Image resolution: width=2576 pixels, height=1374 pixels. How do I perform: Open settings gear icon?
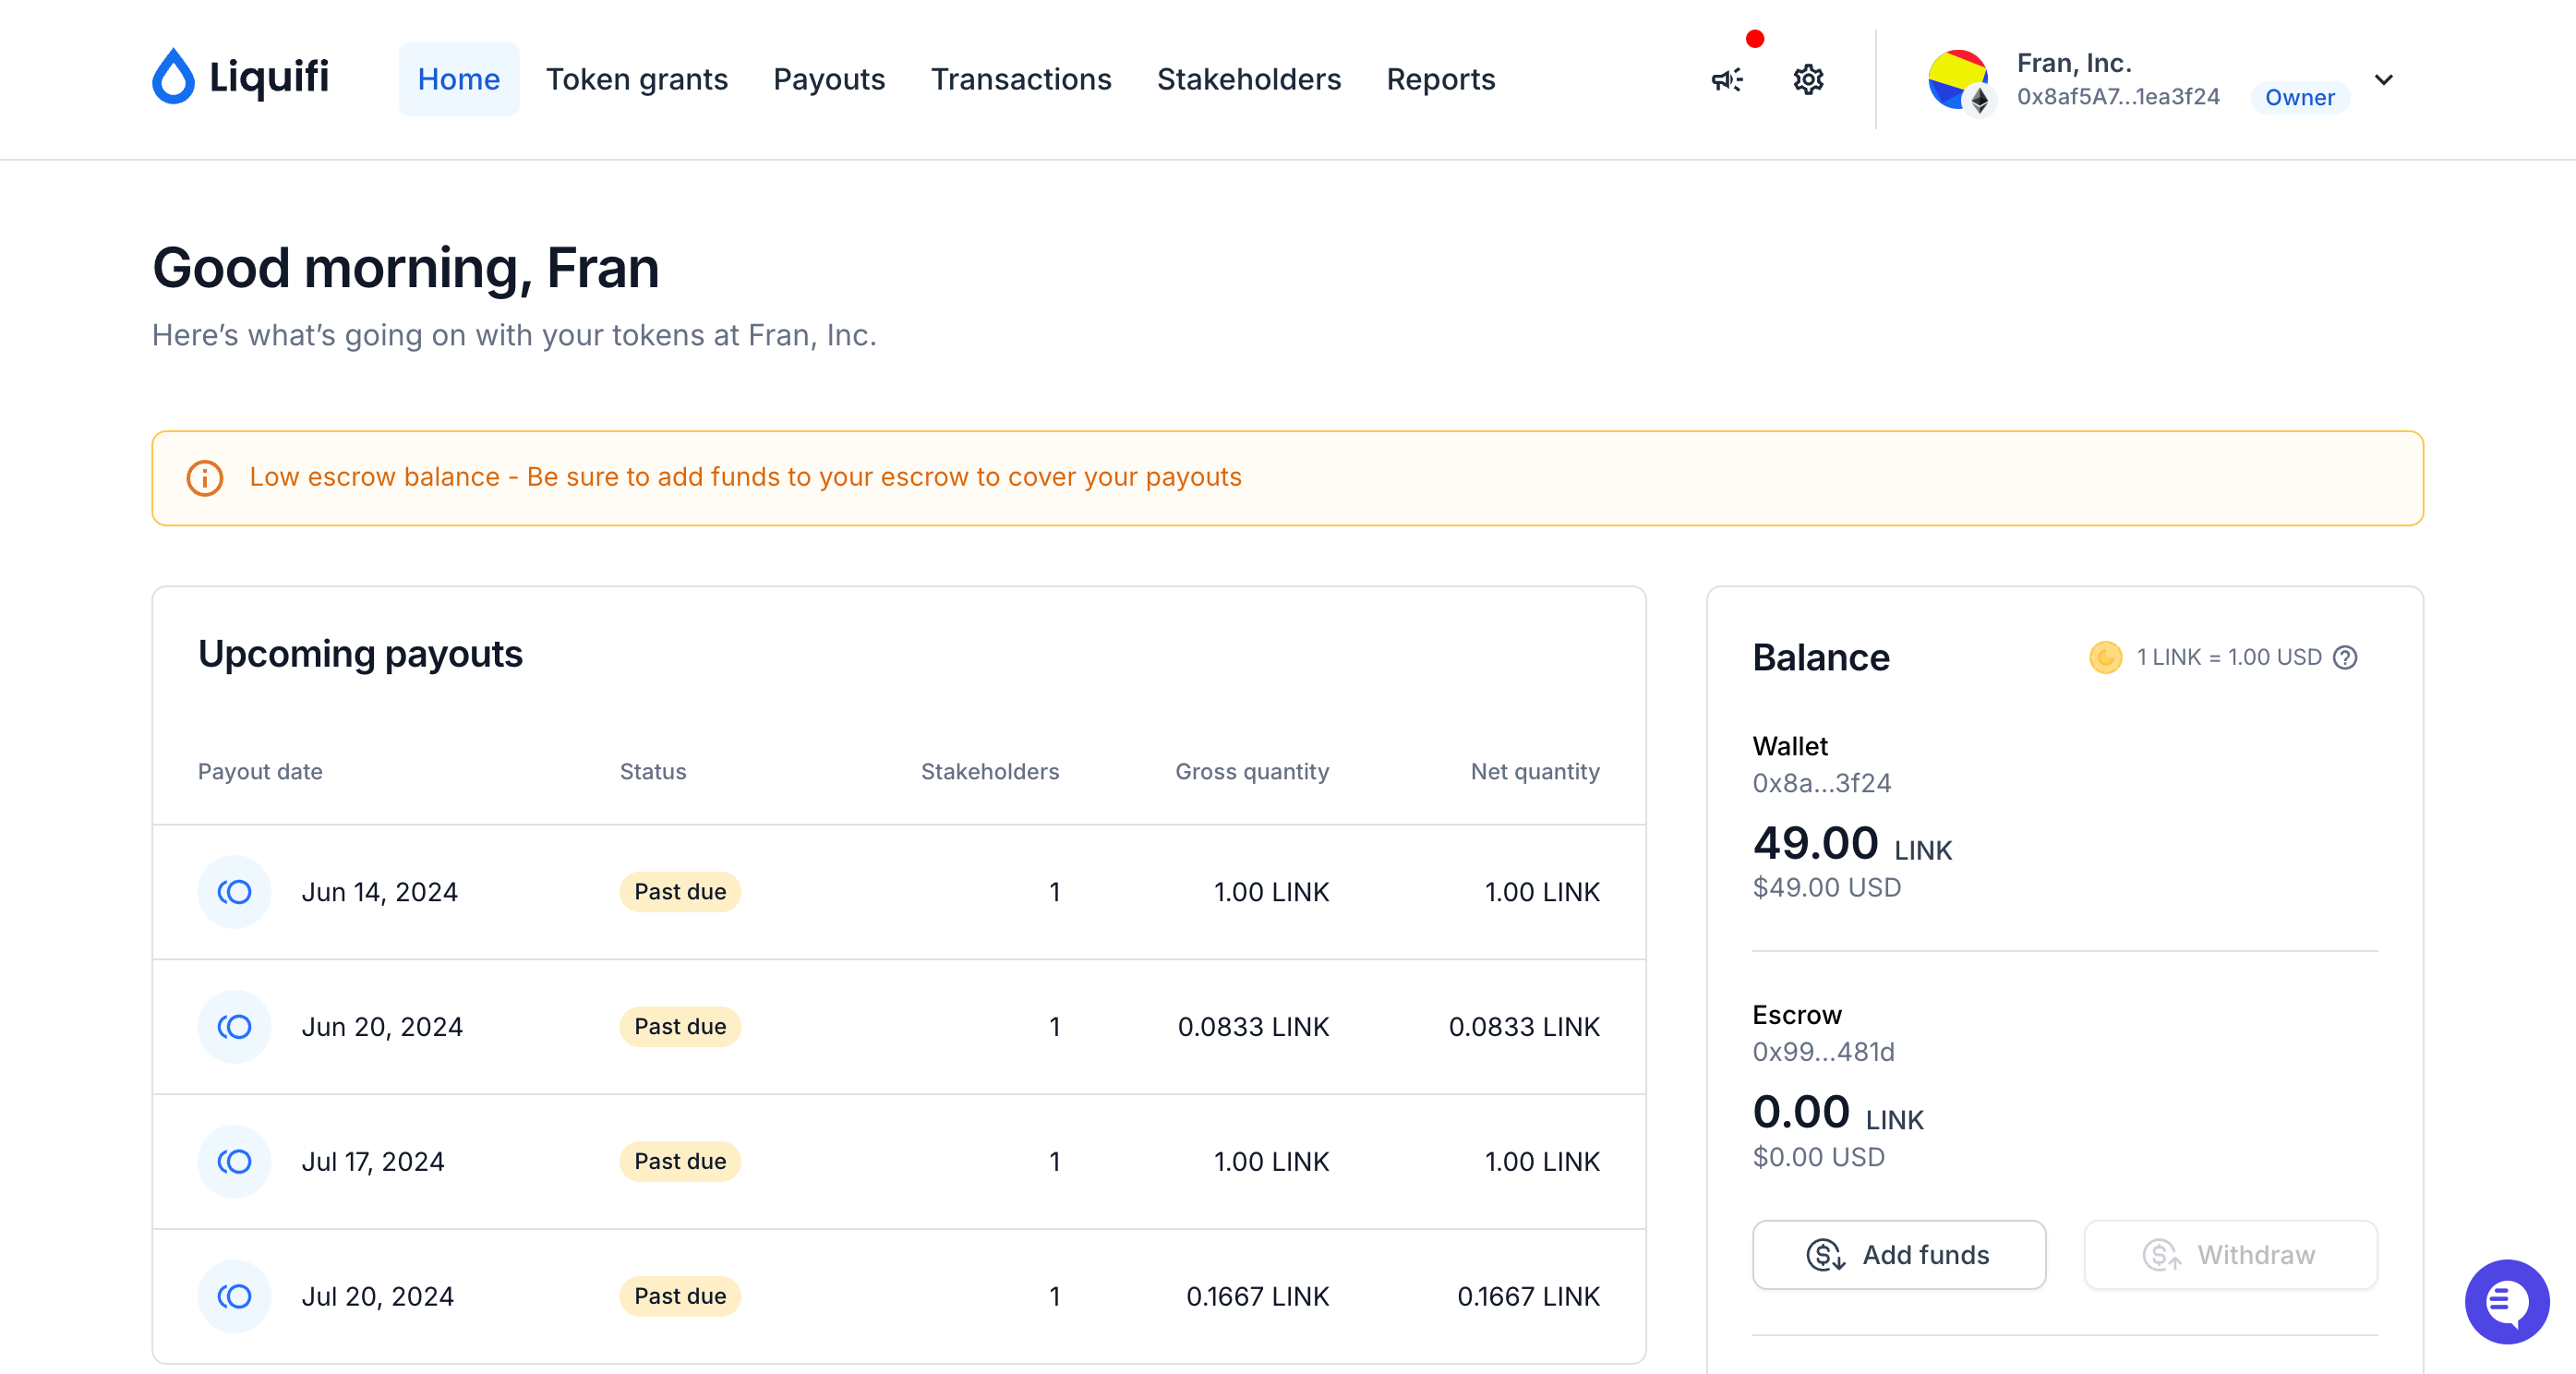[1808, 79]
